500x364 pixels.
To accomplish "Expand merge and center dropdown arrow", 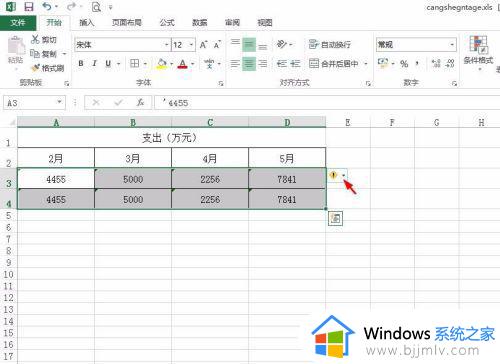I will (x=366, y=63).
